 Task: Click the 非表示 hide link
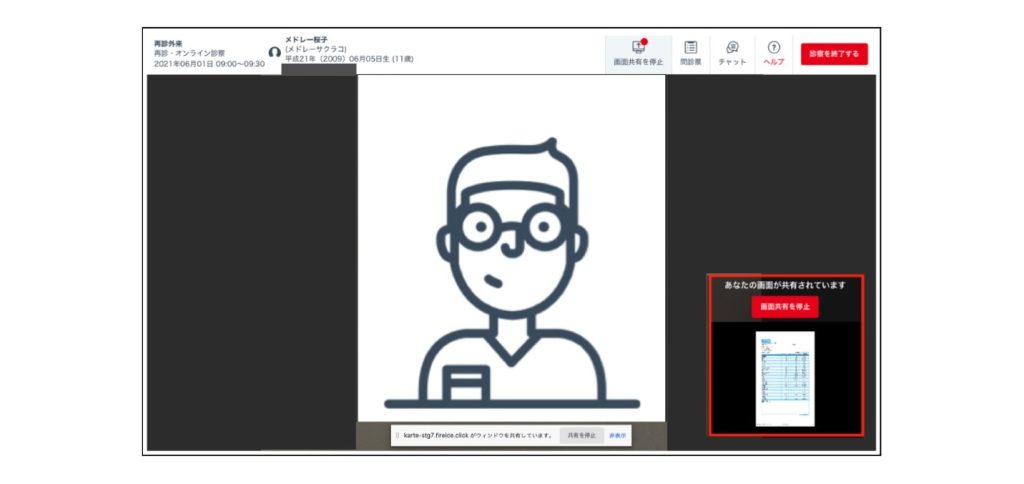(x=618, y=436)
